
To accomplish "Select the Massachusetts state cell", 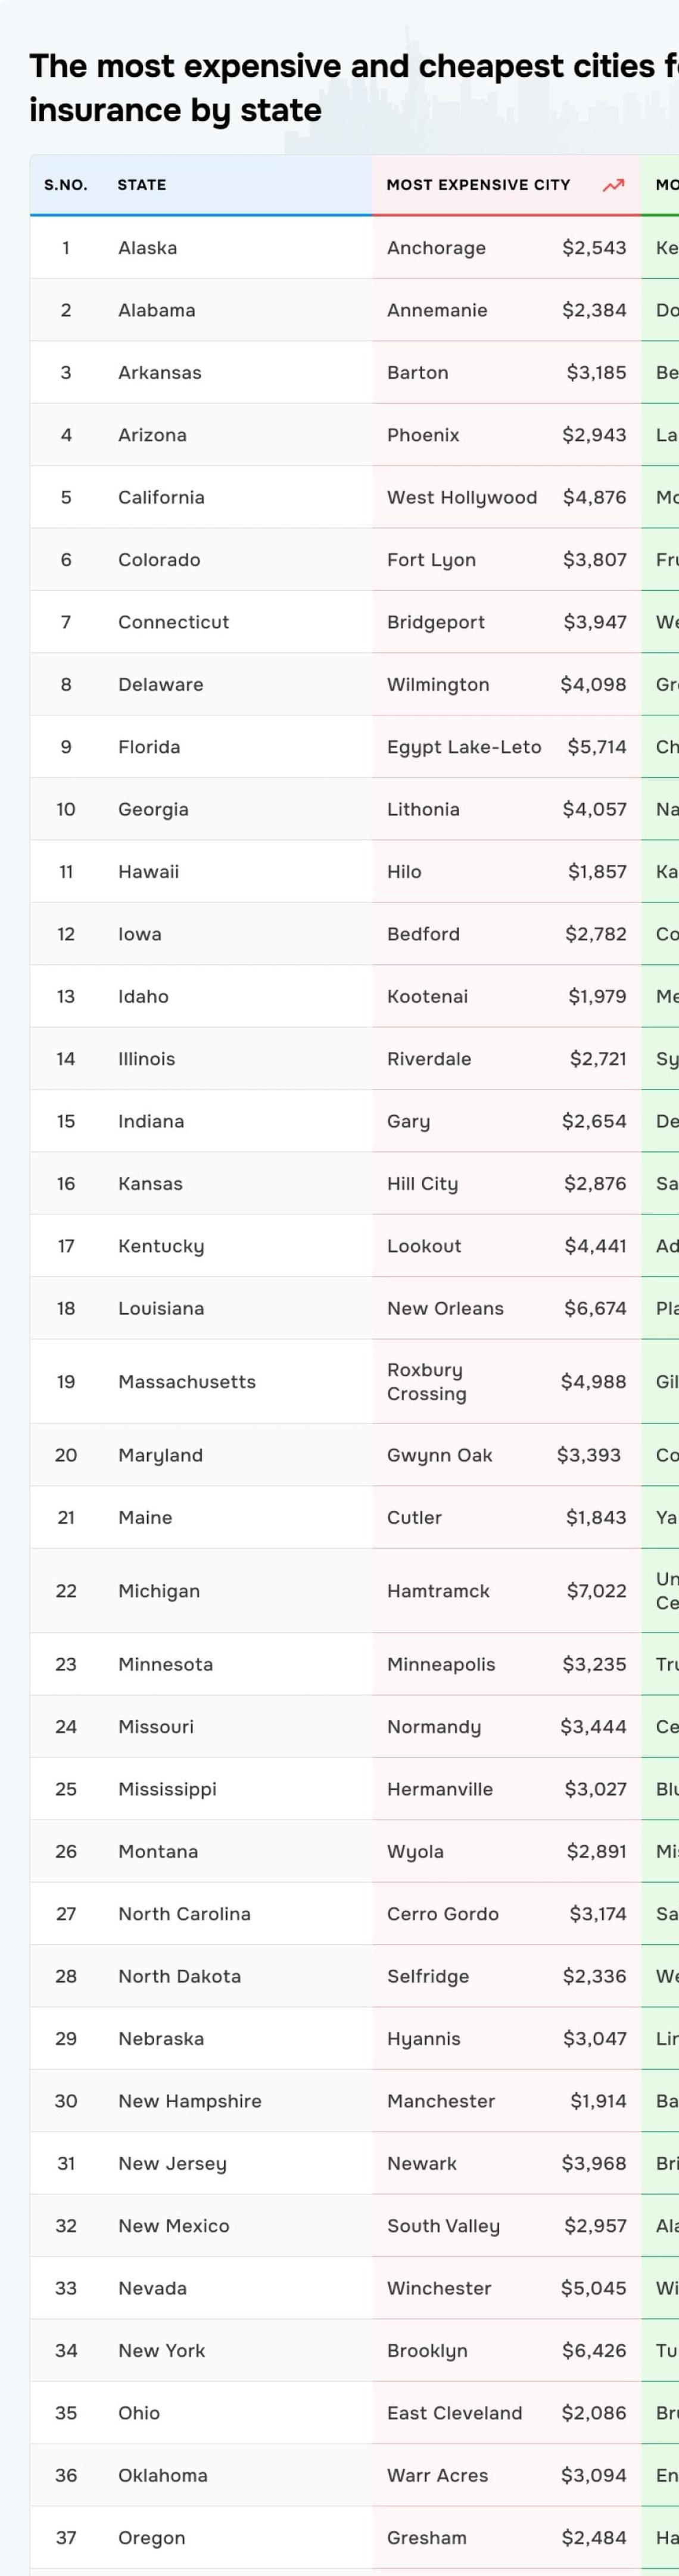I will click(x=187, y=1382).
